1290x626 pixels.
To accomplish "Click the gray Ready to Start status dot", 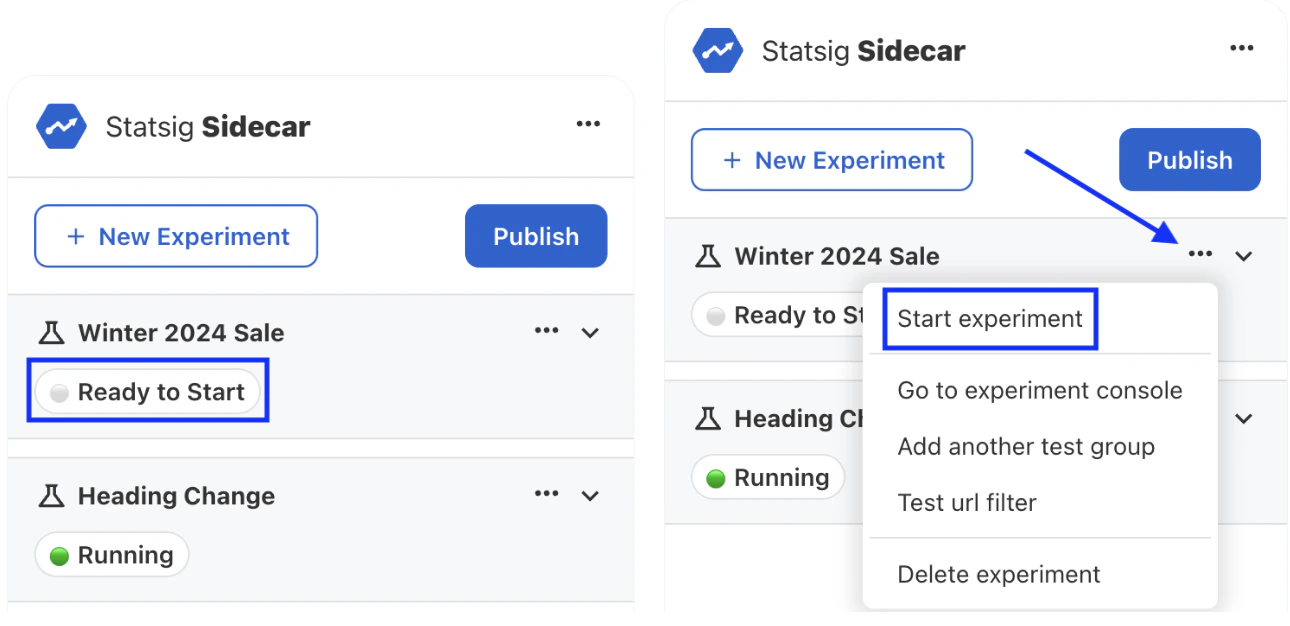I will [58, 392].
